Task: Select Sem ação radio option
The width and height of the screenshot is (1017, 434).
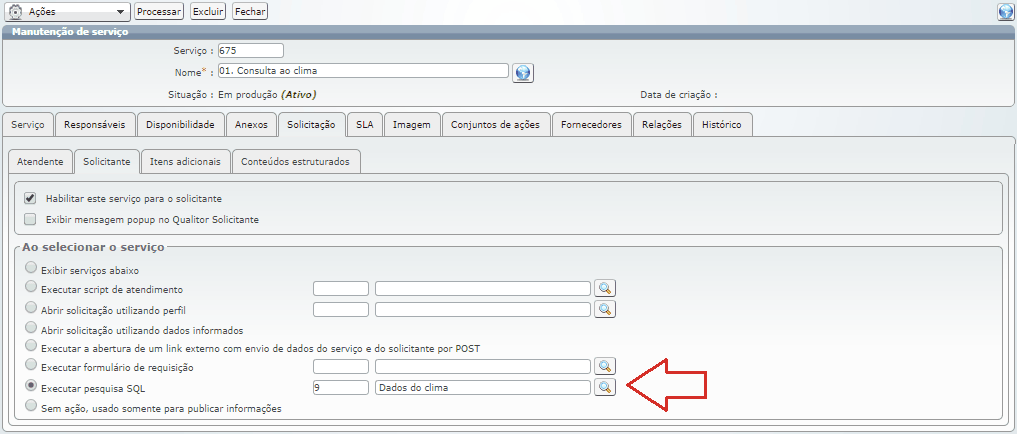Action: 32,407
